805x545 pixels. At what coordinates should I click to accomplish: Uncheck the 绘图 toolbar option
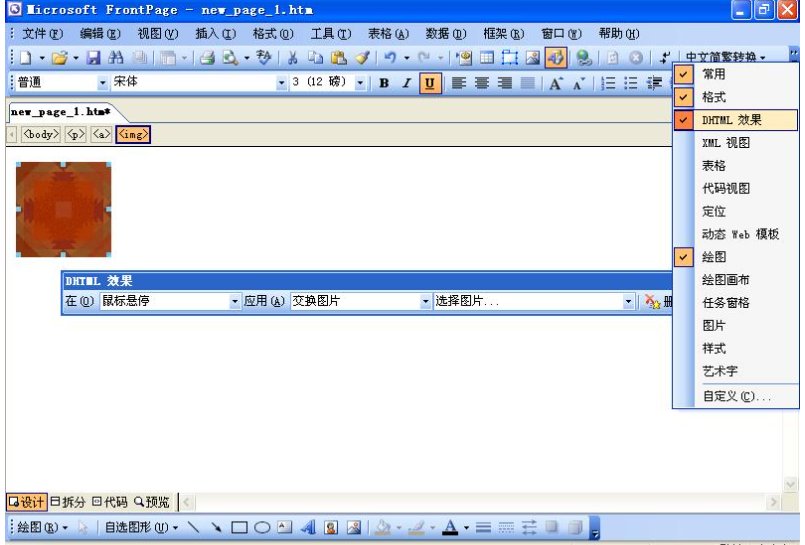tap(736, 257)
